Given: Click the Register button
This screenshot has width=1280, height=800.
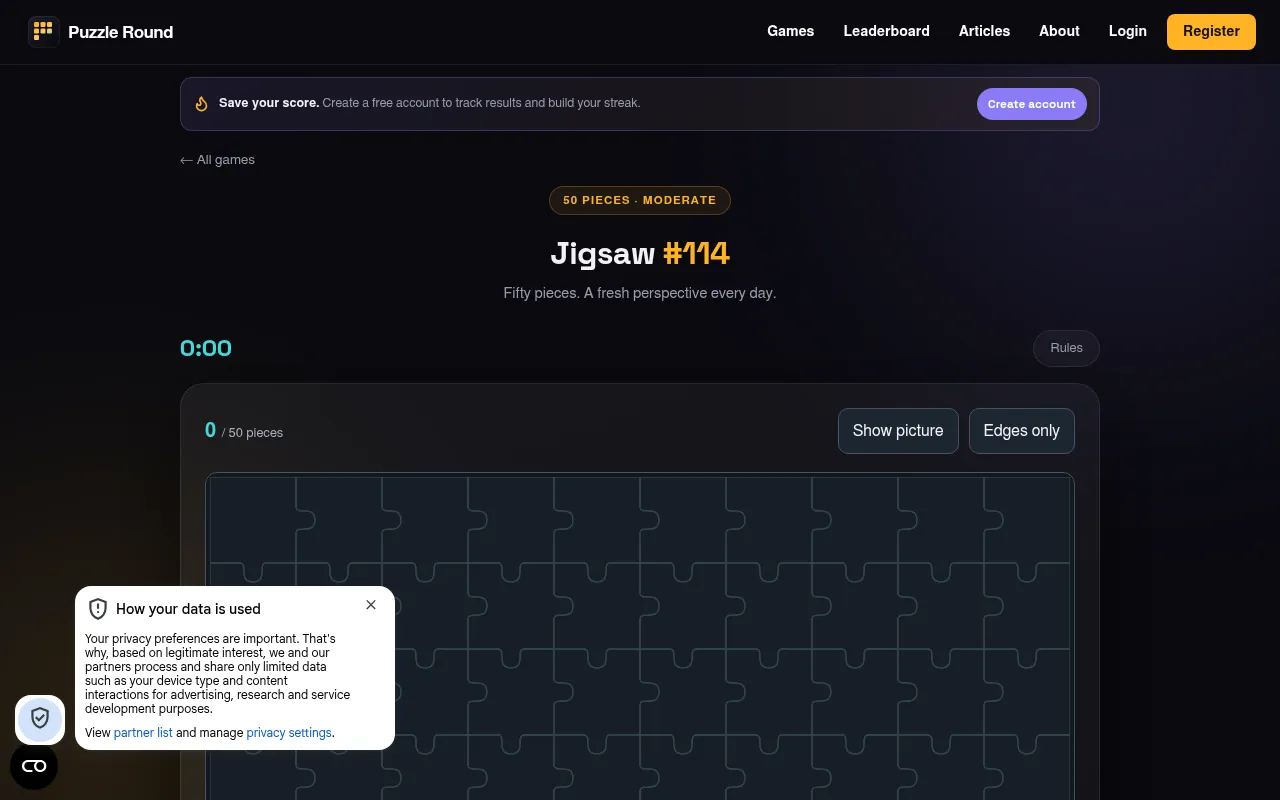Looking at the screenshot, I should coord(1211,32).
